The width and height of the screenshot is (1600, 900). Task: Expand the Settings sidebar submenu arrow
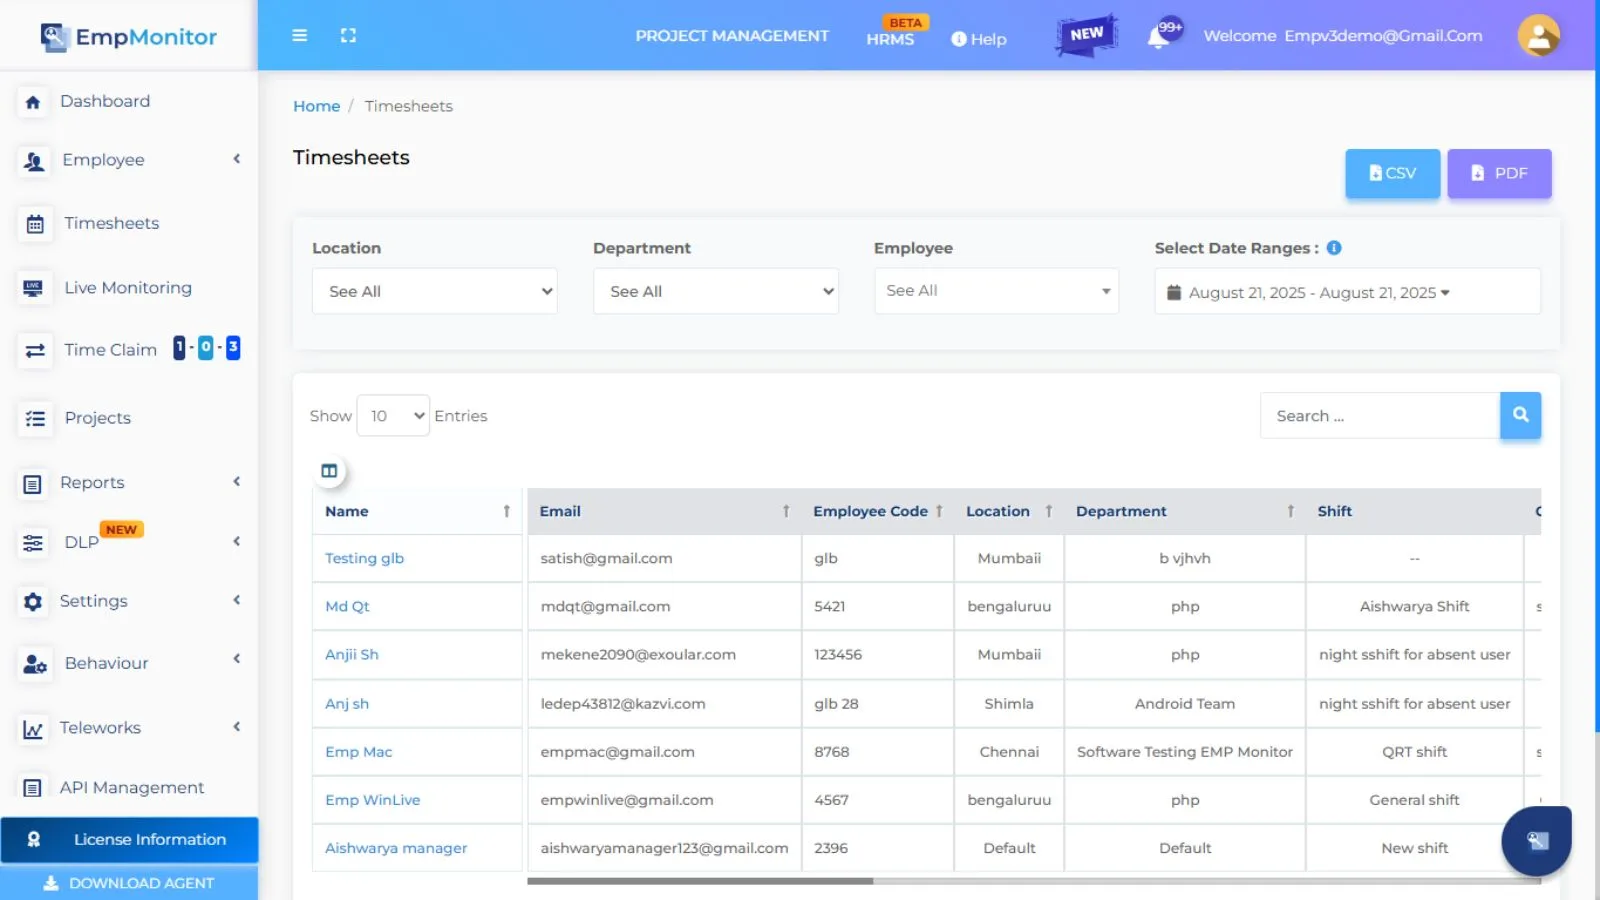pyautogui.click(x=237, y=600)
